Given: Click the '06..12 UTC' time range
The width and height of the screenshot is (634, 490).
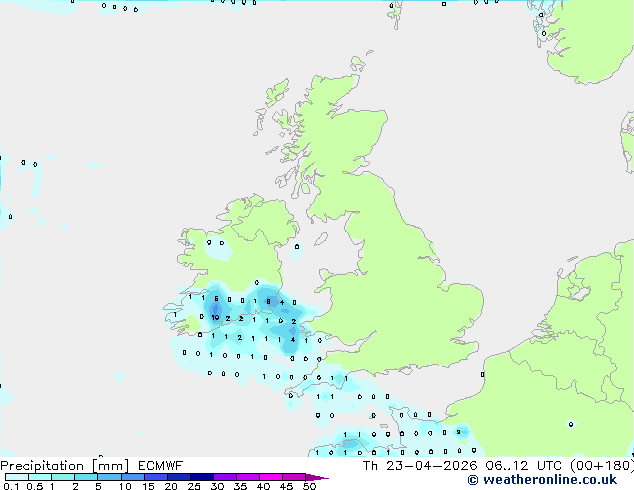Looking at the screenshot, I should pyautogui.click(x=524, y=466).
